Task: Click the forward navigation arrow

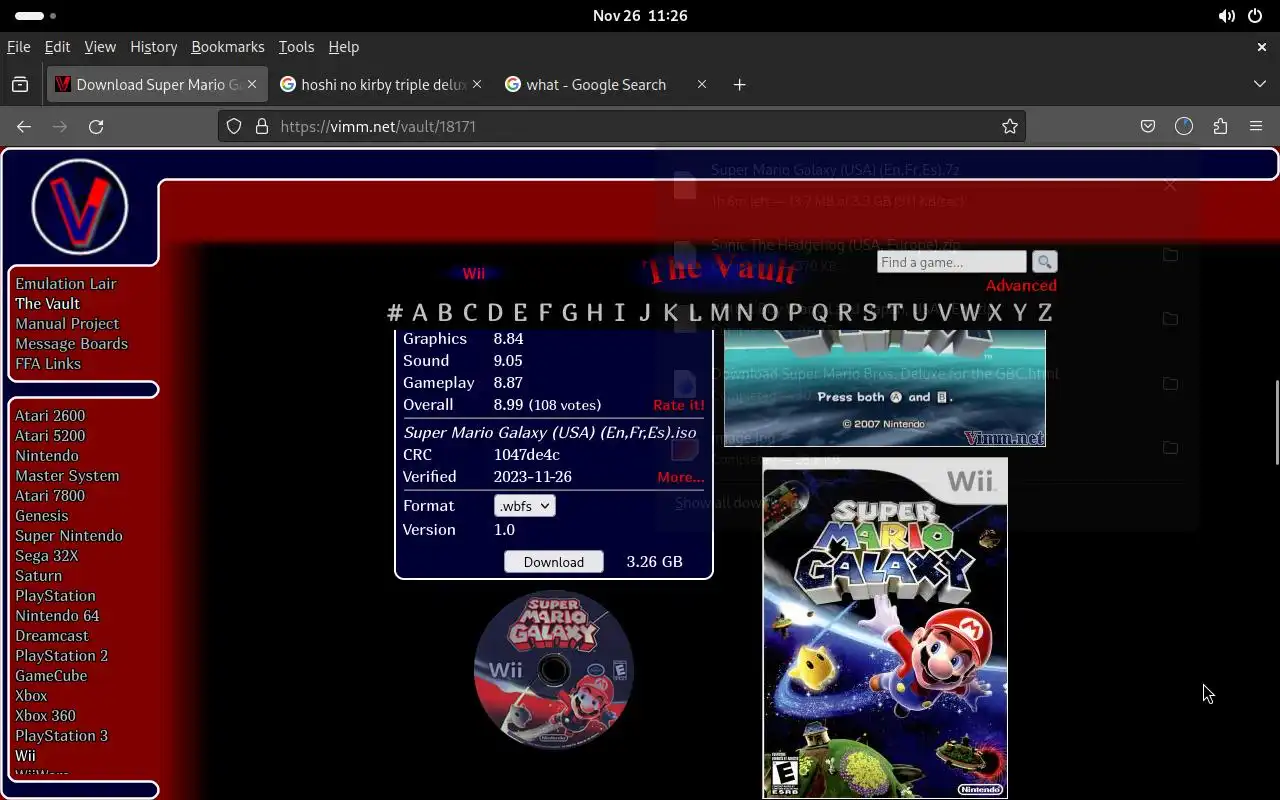Action: click(60, 126)
